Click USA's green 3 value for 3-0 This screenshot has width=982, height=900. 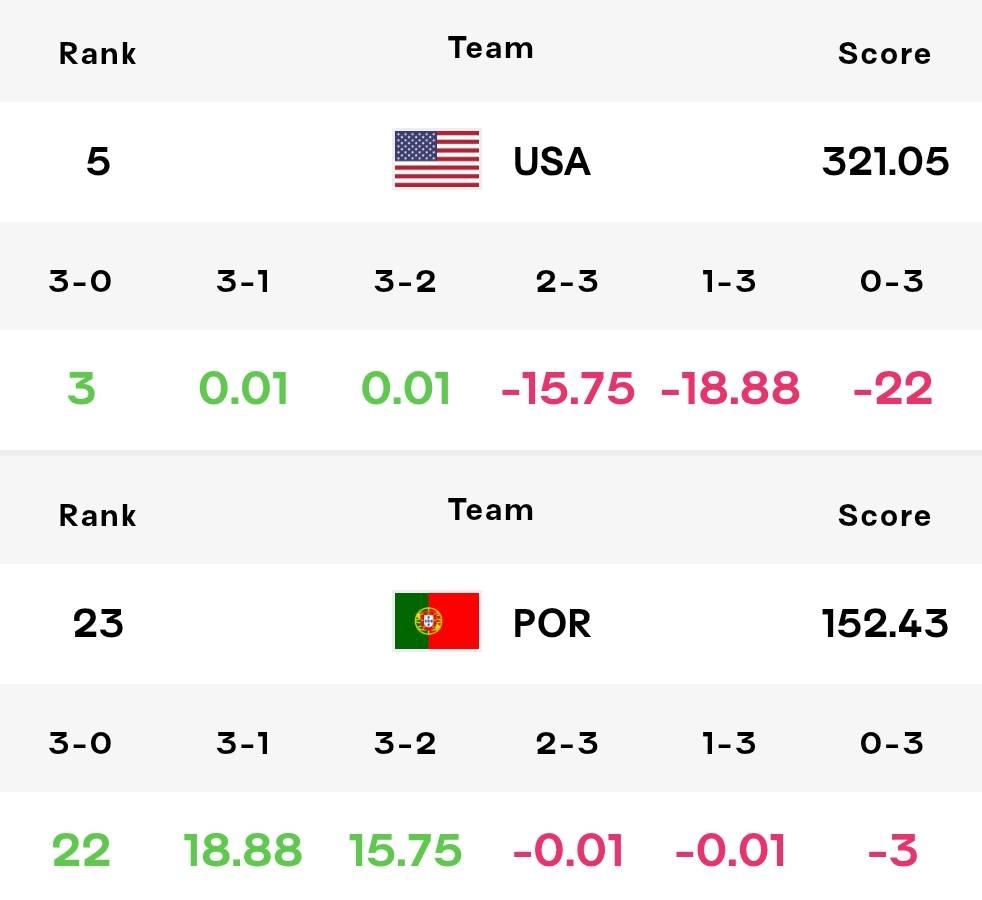81,388
